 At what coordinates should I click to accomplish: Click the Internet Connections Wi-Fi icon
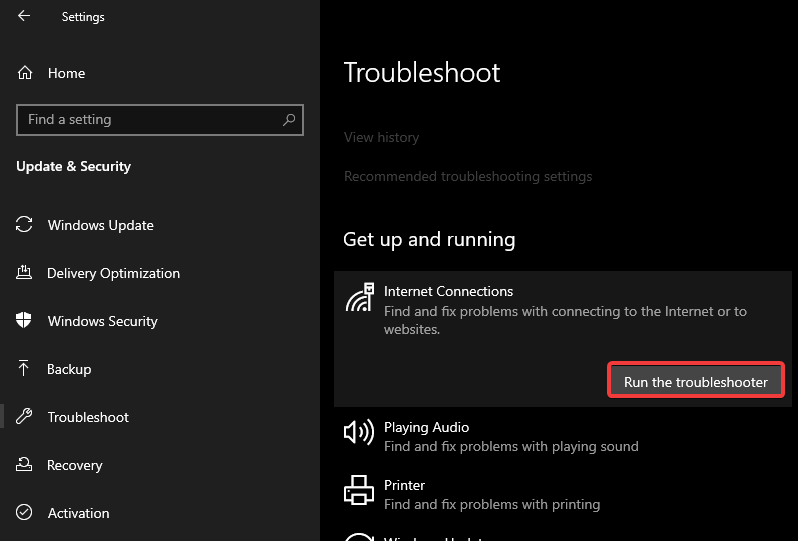(x=360, y=298)
